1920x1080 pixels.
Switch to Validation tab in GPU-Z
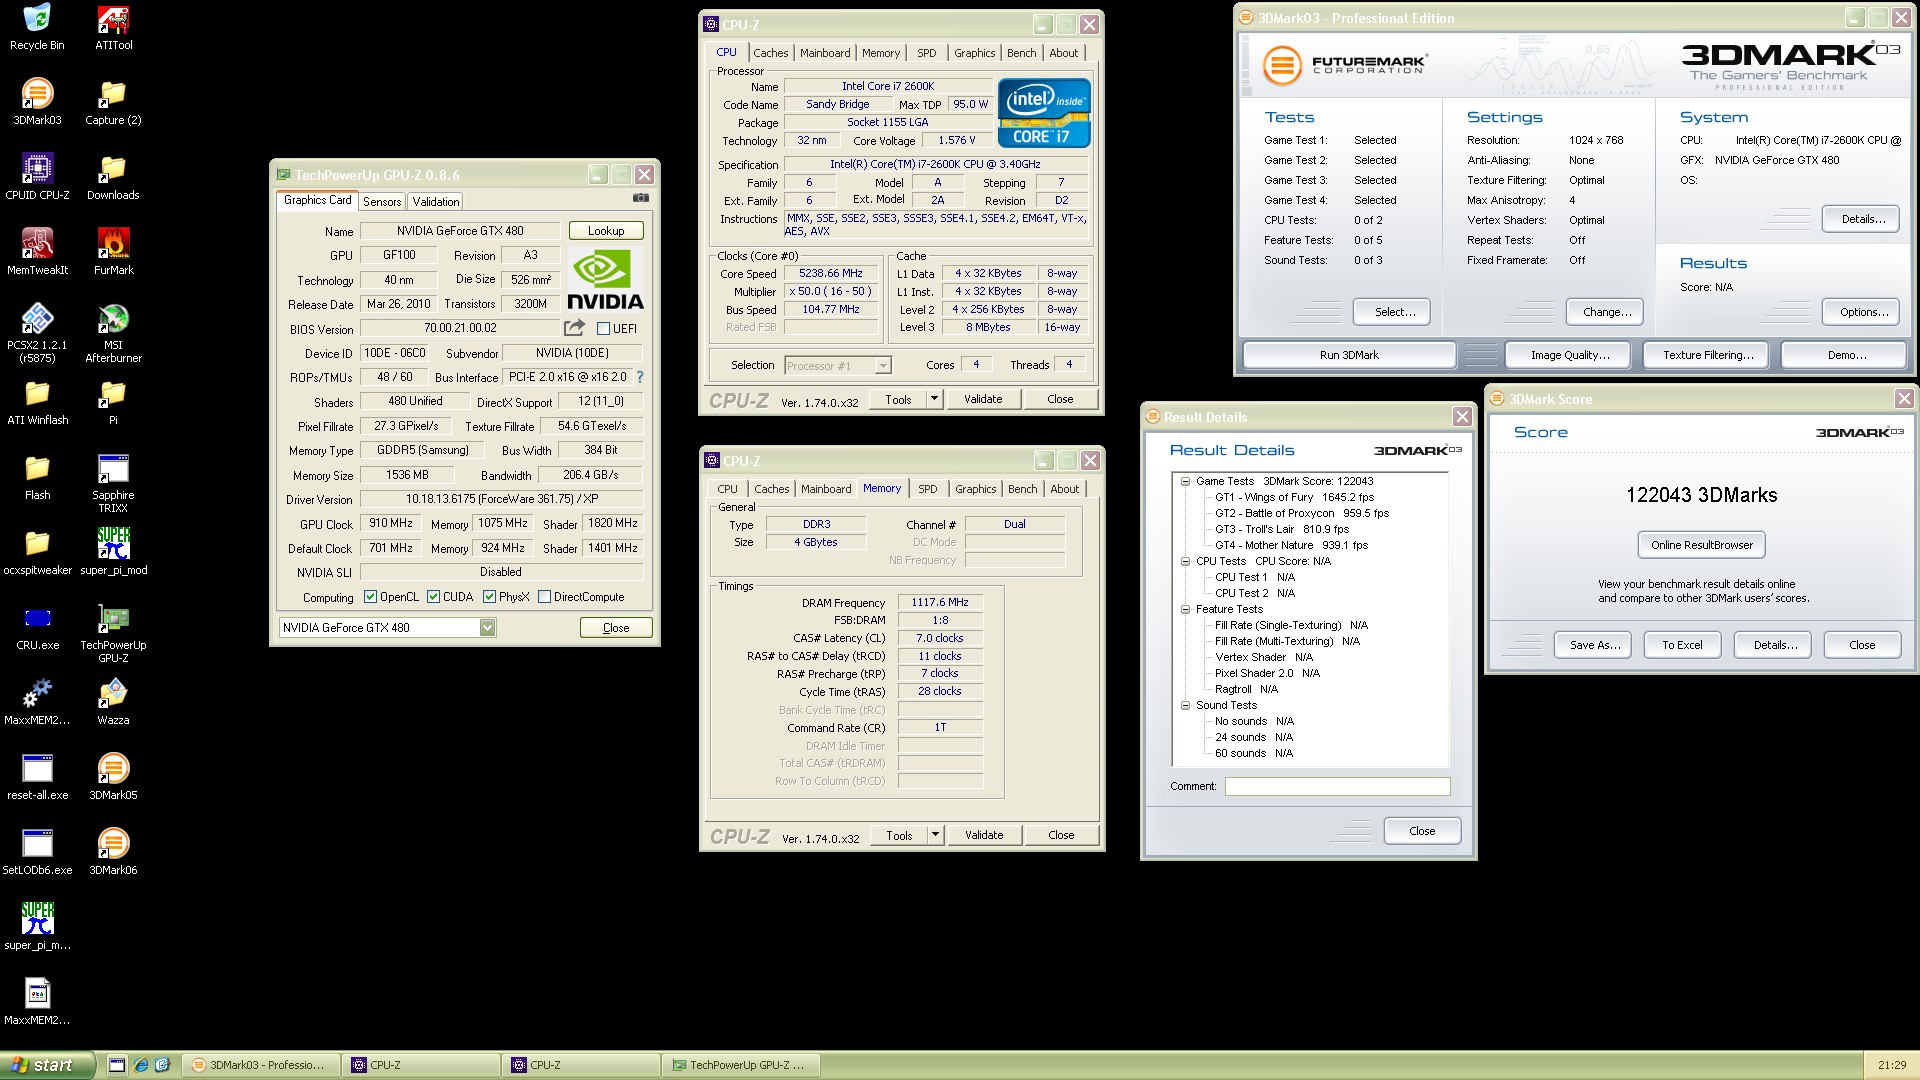(x=436, y=201)
